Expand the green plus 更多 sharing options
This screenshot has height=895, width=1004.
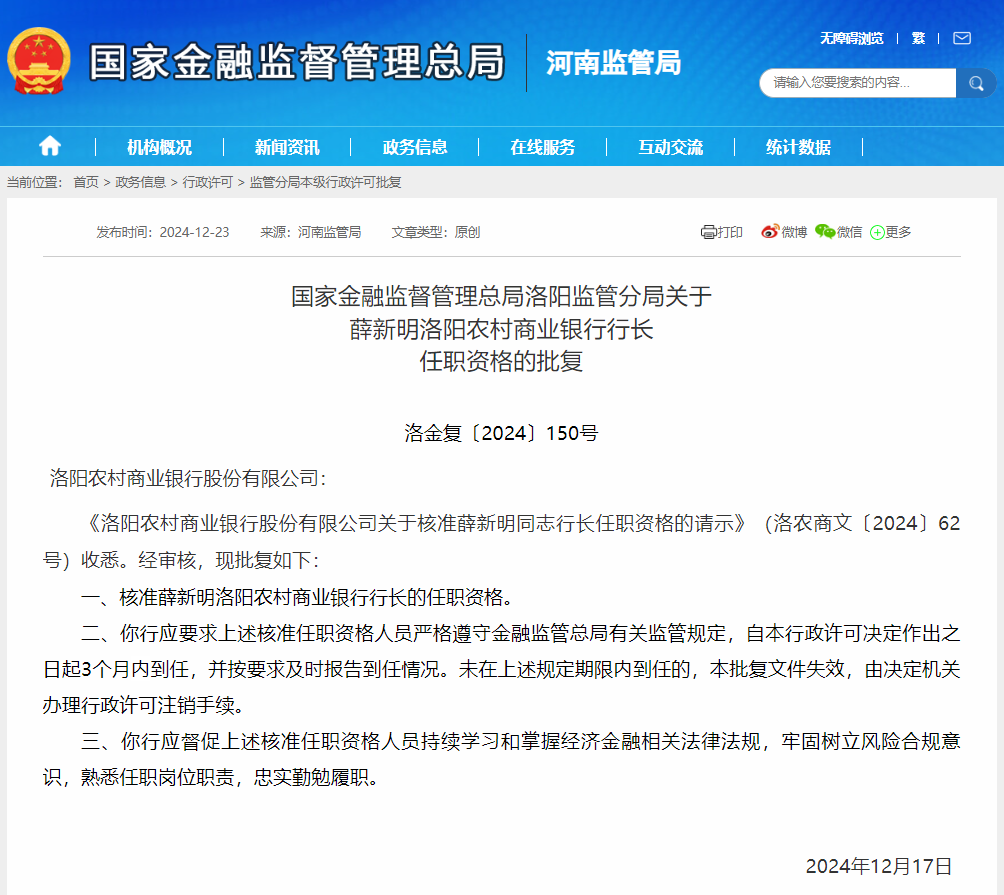(878, 232)
